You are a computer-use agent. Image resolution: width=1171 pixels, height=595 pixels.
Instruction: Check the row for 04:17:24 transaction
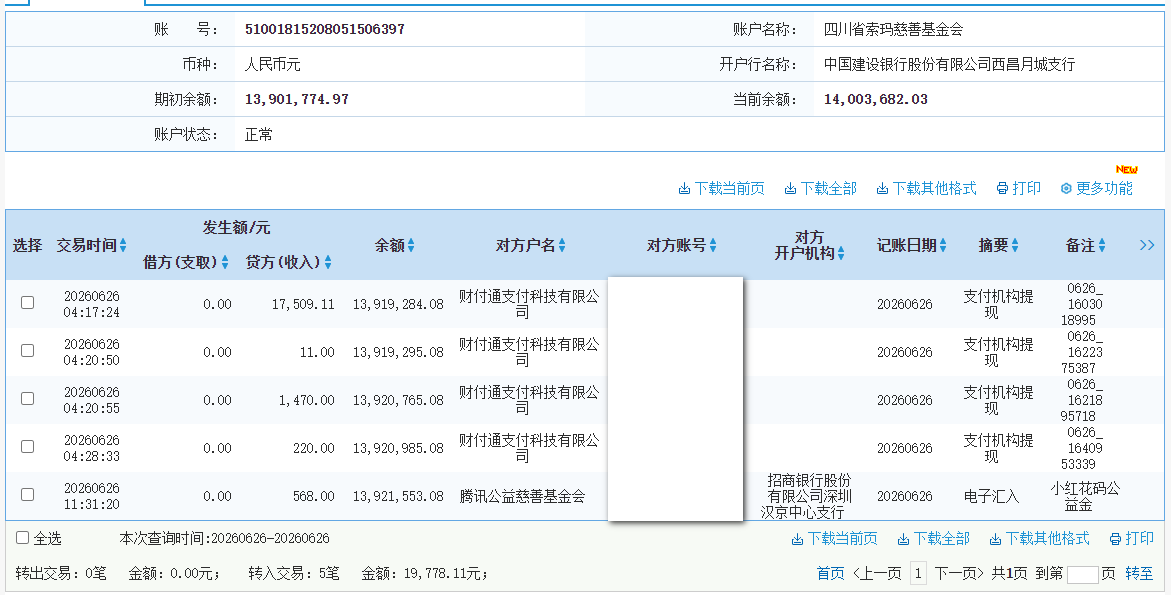point(28,303)
